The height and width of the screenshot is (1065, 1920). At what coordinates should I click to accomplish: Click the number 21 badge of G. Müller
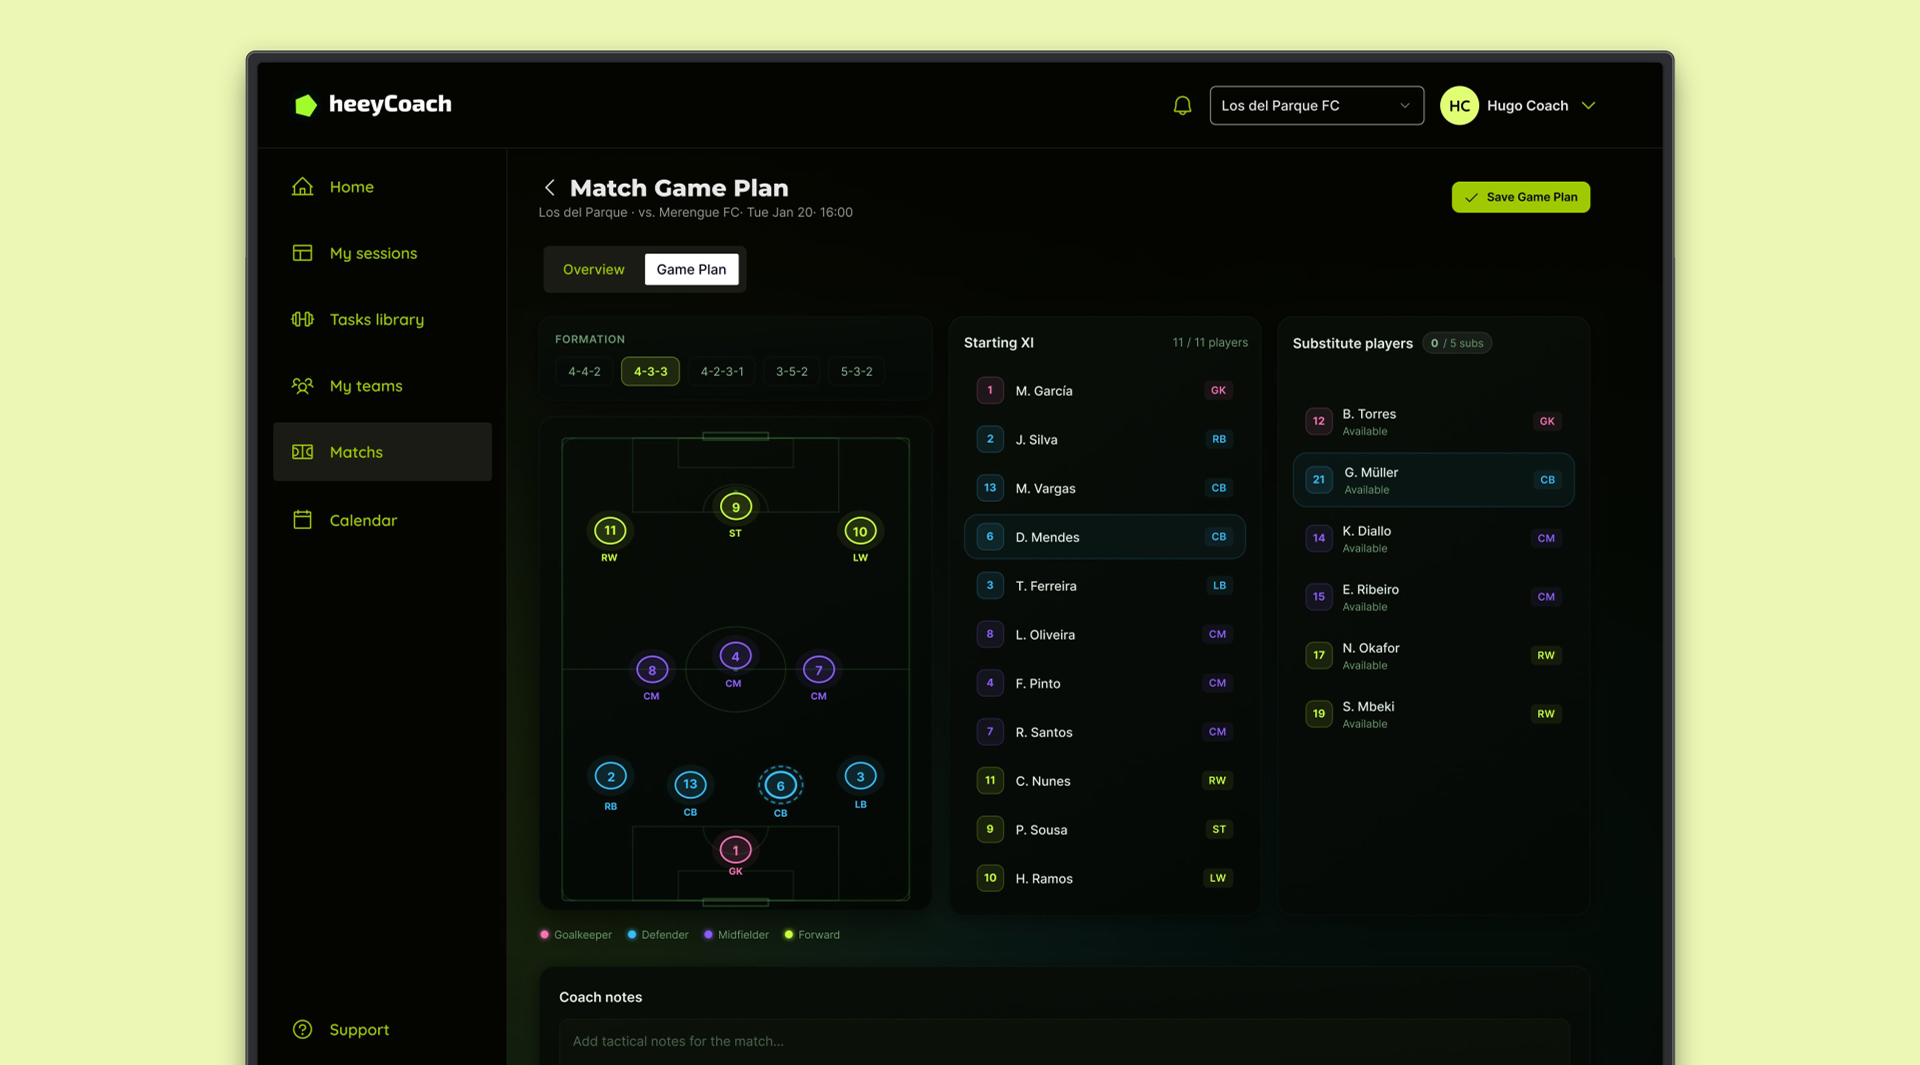pyautogui.click(x=1319, y=480)
